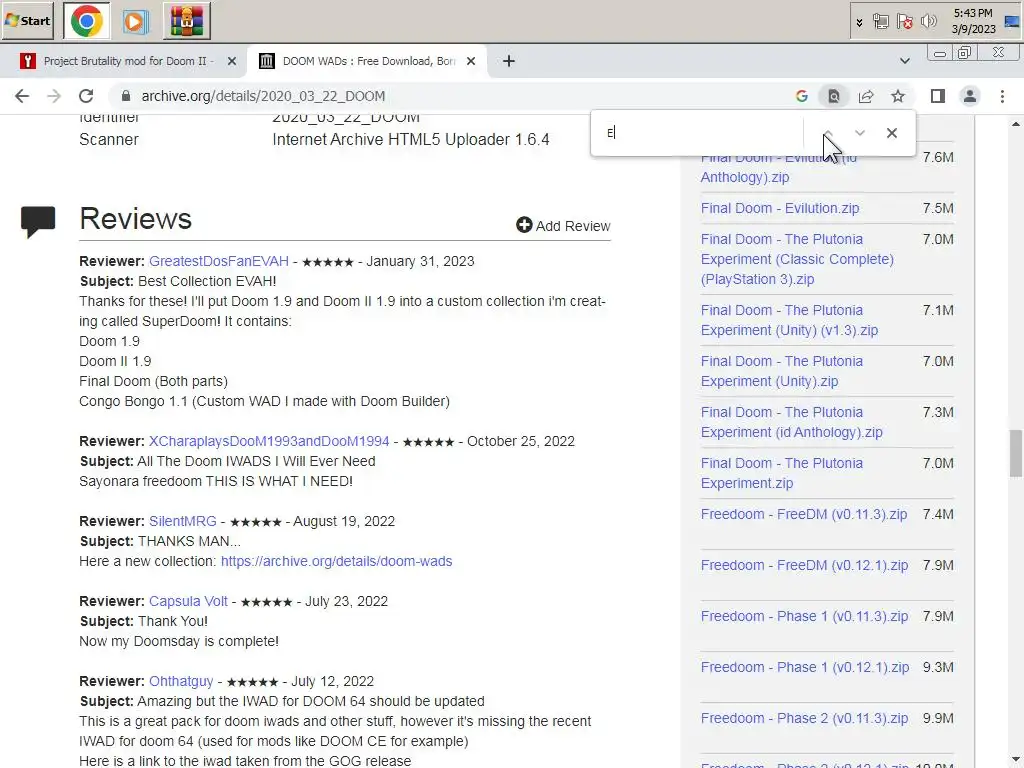Click the system tray flag monitor icon
1024x768 pixels.
pos(880,22)
